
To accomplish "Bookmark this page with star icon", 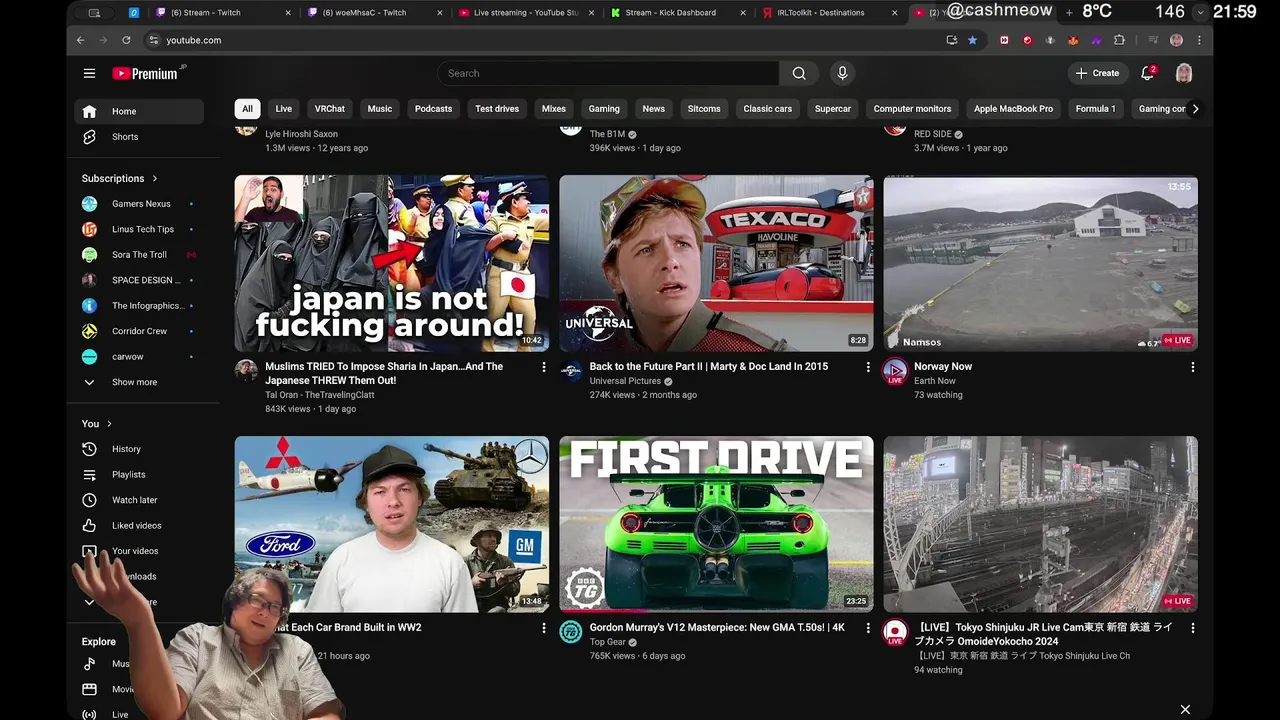I will 972,40.
